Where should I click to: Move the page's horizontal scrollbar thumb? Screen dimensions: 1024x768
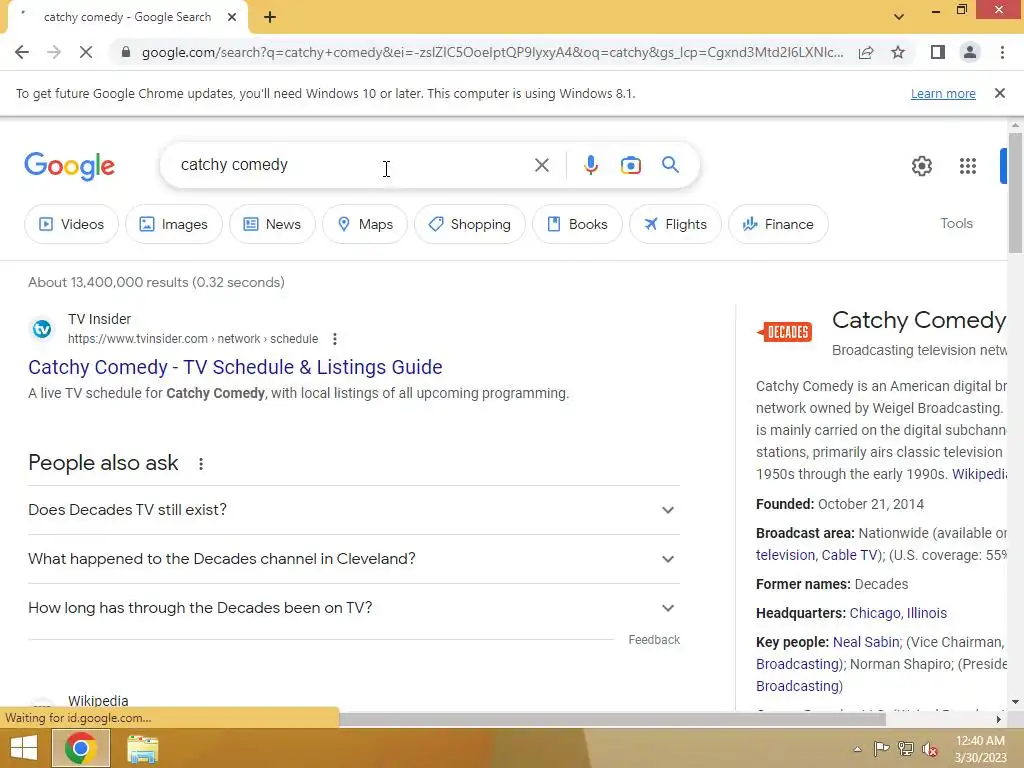coord(612,719)
